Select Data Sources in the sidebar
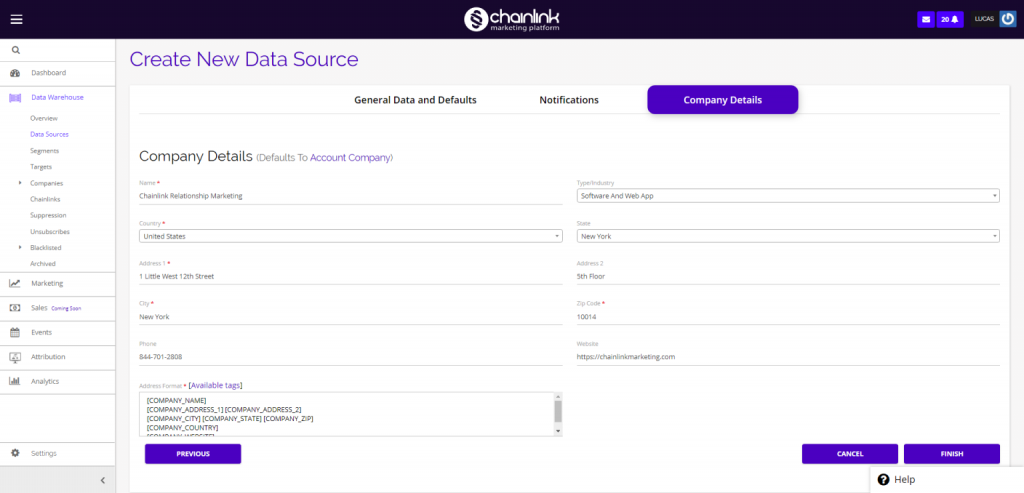 point(49,135)
